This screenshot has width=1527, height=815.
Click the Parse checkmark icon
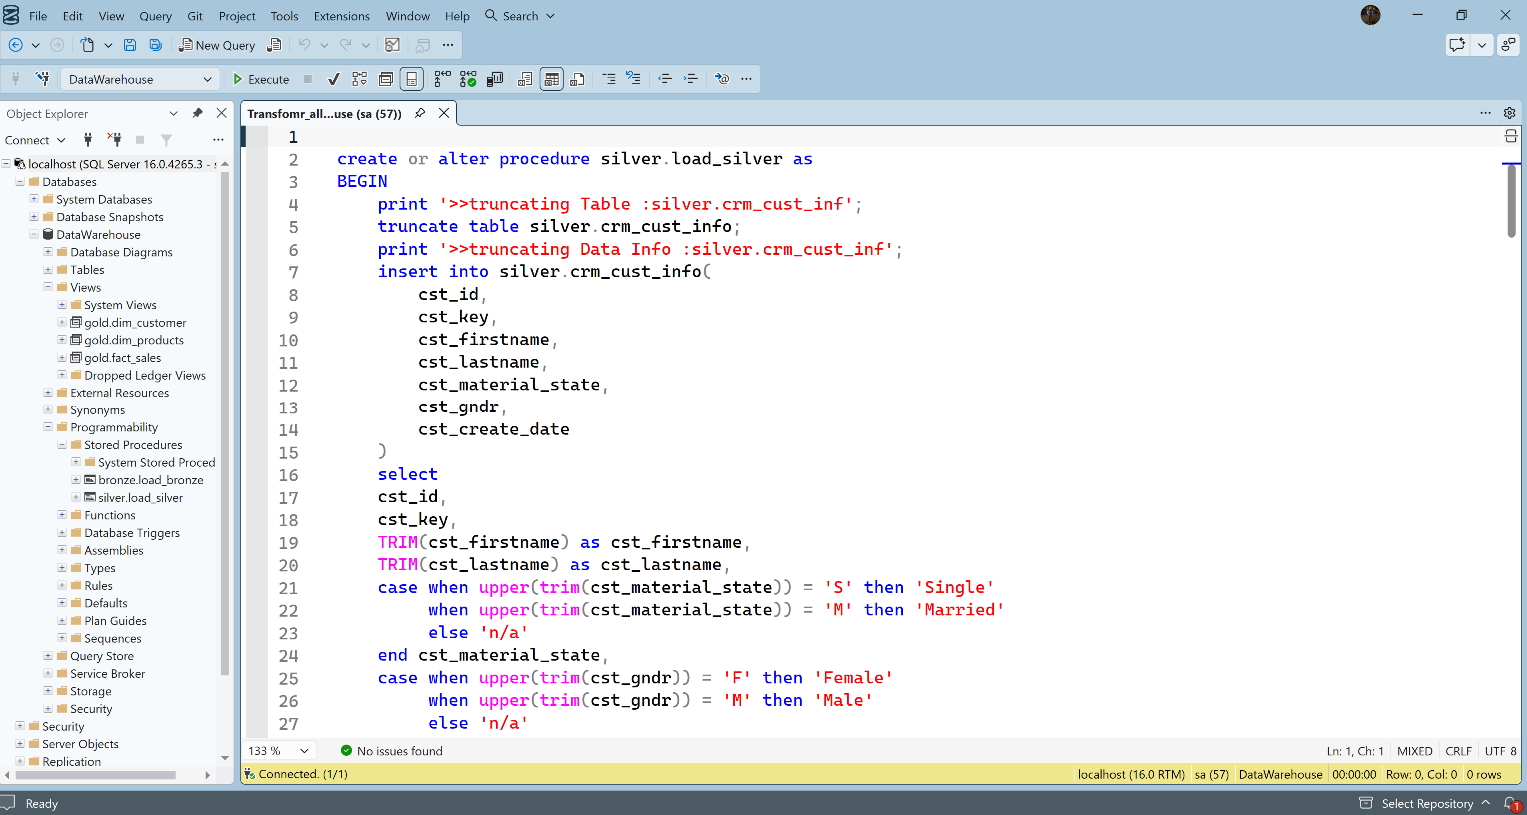coord(334,79)
